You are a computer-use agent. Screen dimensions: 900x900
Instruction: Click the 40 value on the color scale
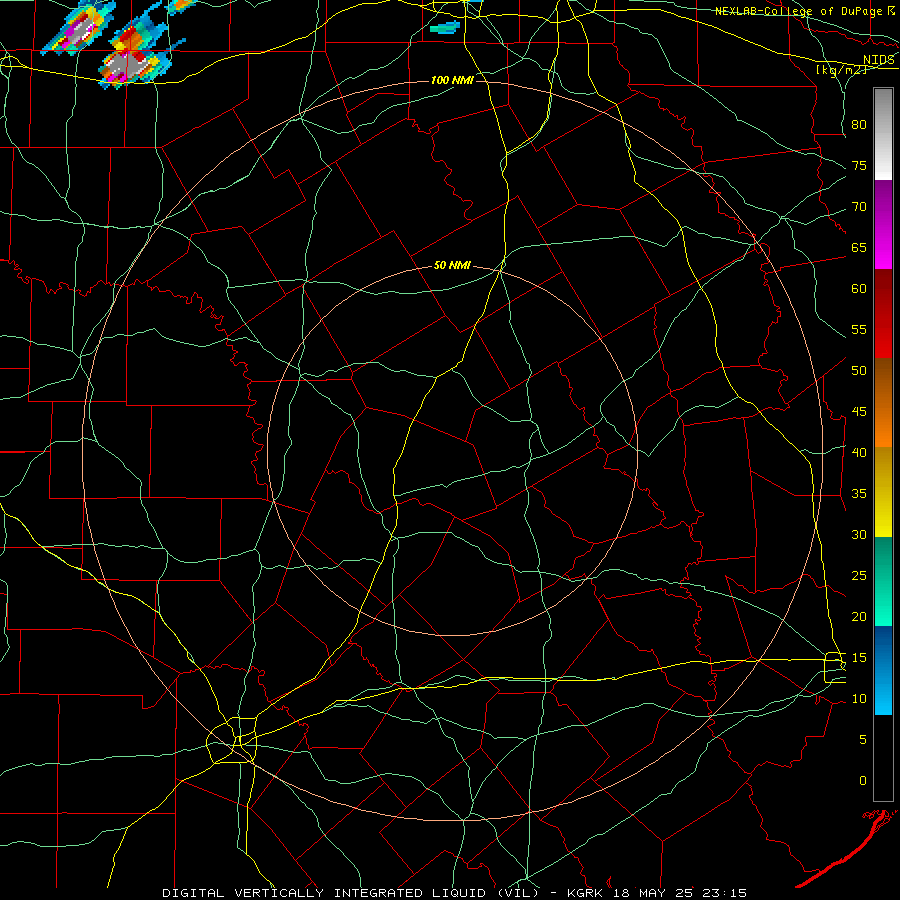tap(859, 452)
